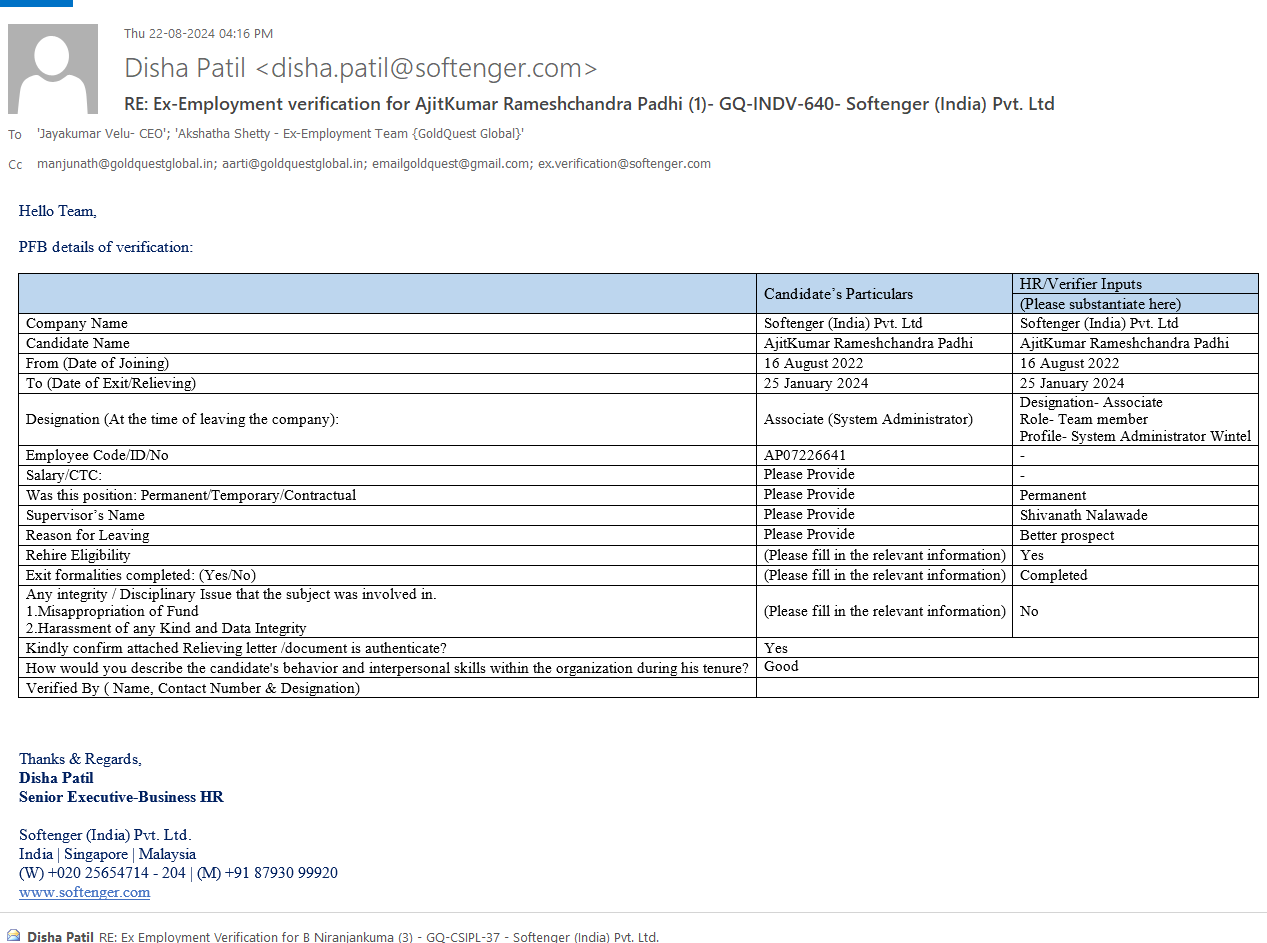This screenshot has height=943, width=1267.
Task: Open the next message about B Niranjankuma
Action: 378,936
